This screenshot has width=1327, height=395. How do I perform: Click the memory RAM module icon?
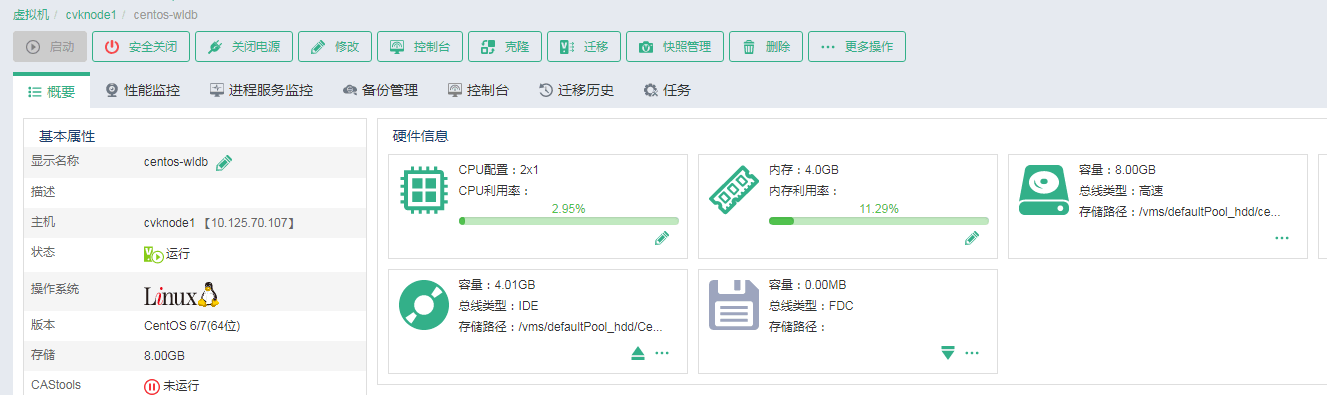pos(734,190)
